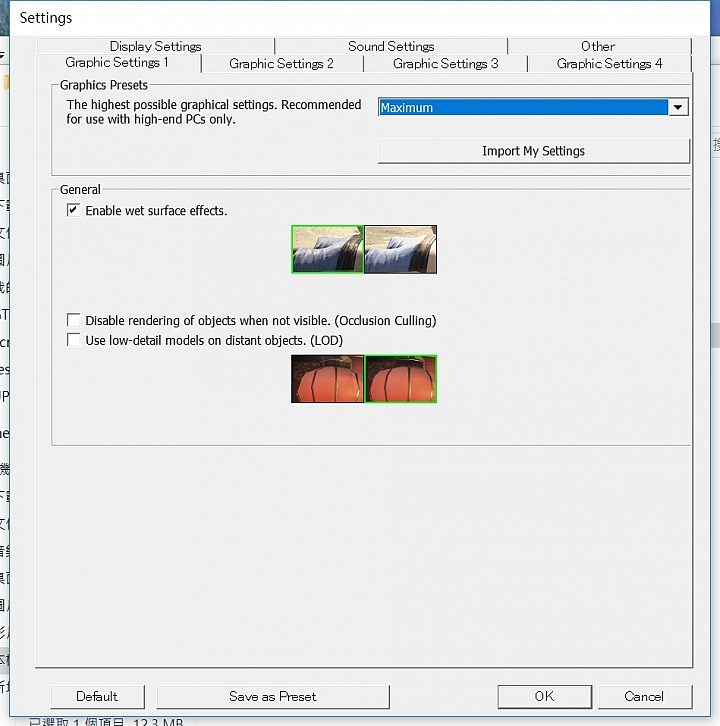Open Graphic Settings 4 tab
The width and height of the screenshot is (720, 726).
[609, 63]
